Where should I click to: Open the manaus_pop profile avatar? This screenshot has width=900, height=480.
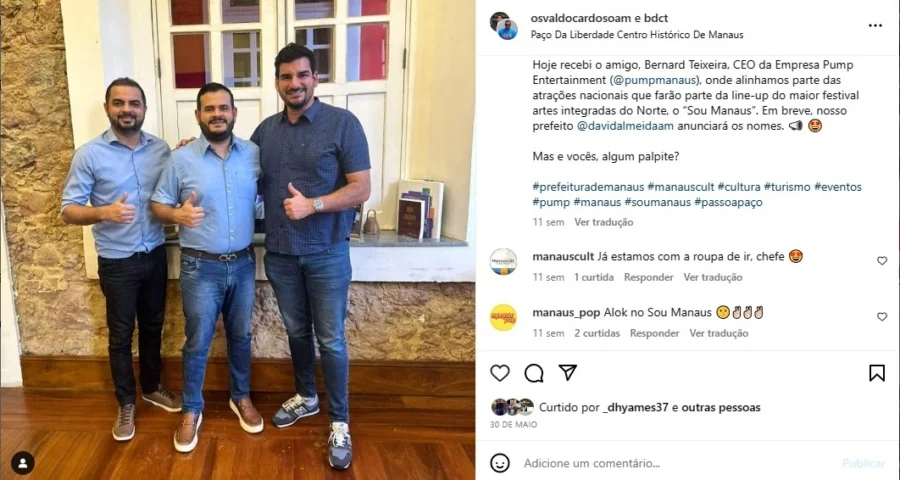(503, 318)
